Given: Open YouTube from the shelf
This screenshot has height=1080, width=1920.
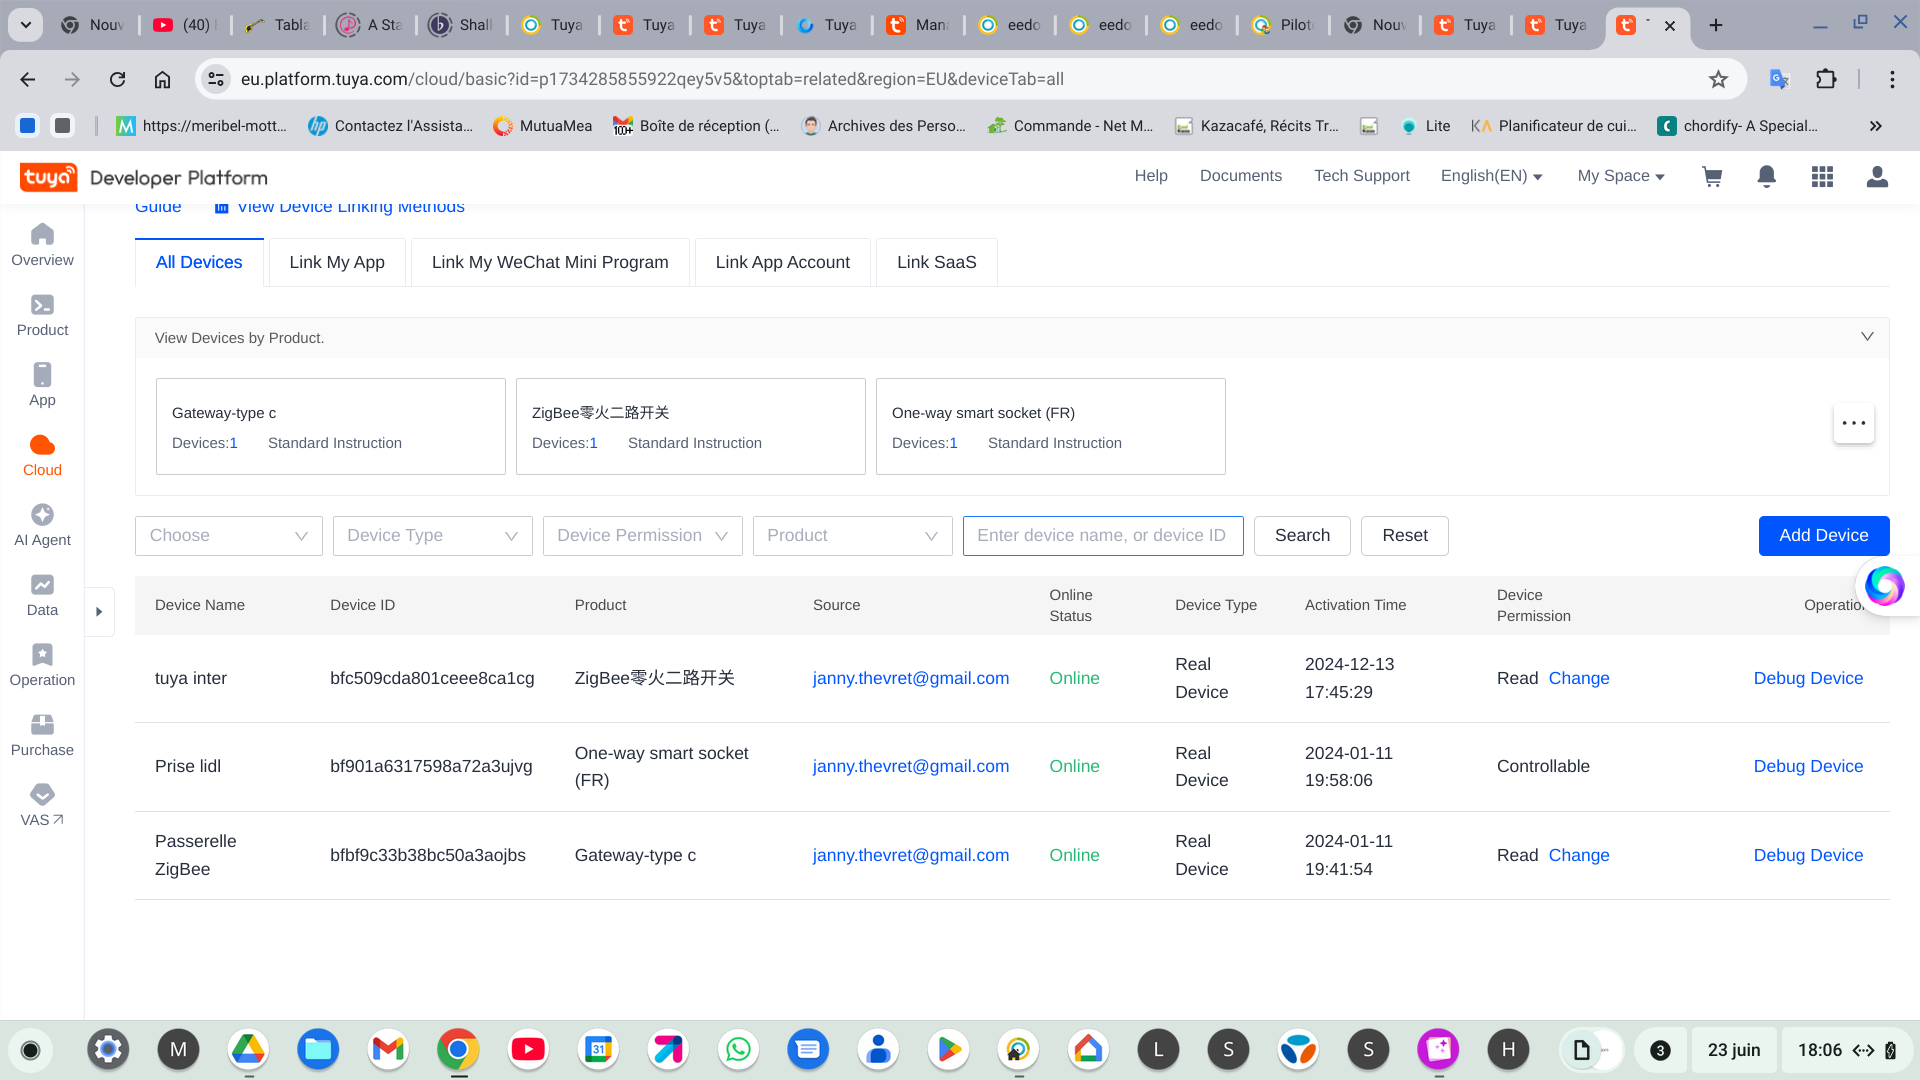Looking at the screenshot, I should 528,1049.
